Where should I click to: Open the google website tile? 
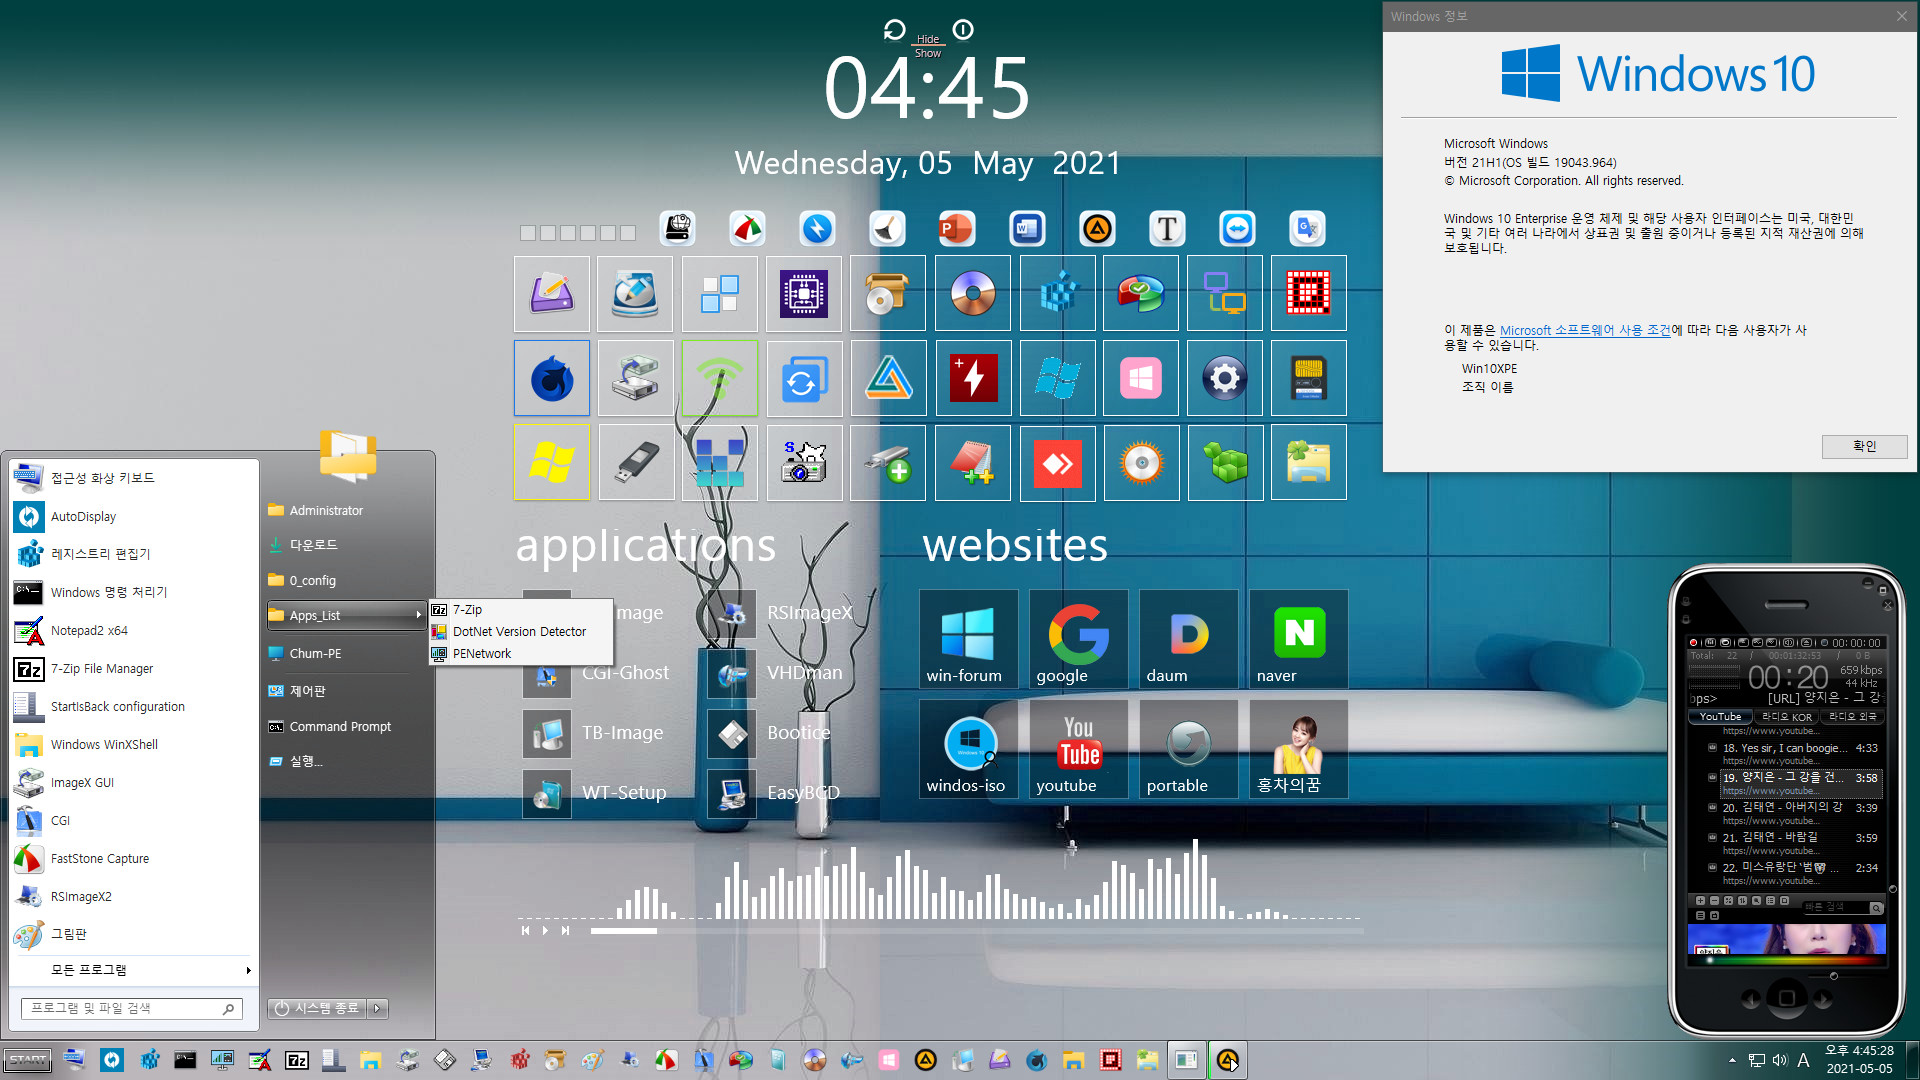1078,639
